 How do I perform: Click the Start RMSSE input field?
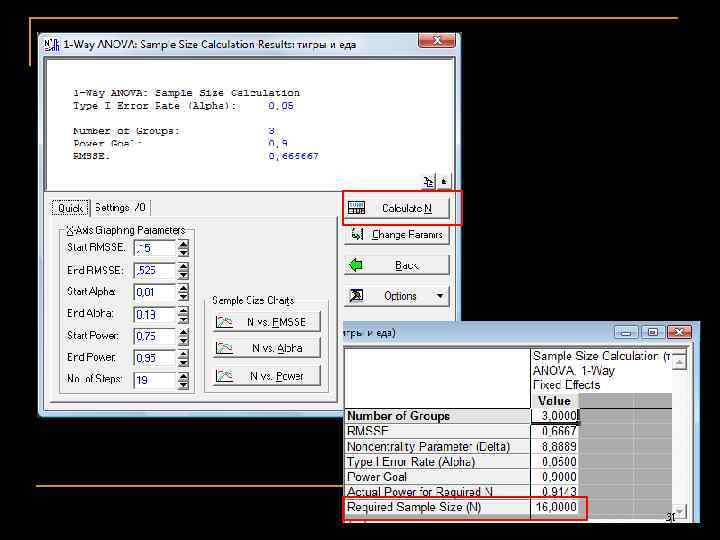[155, 248]
